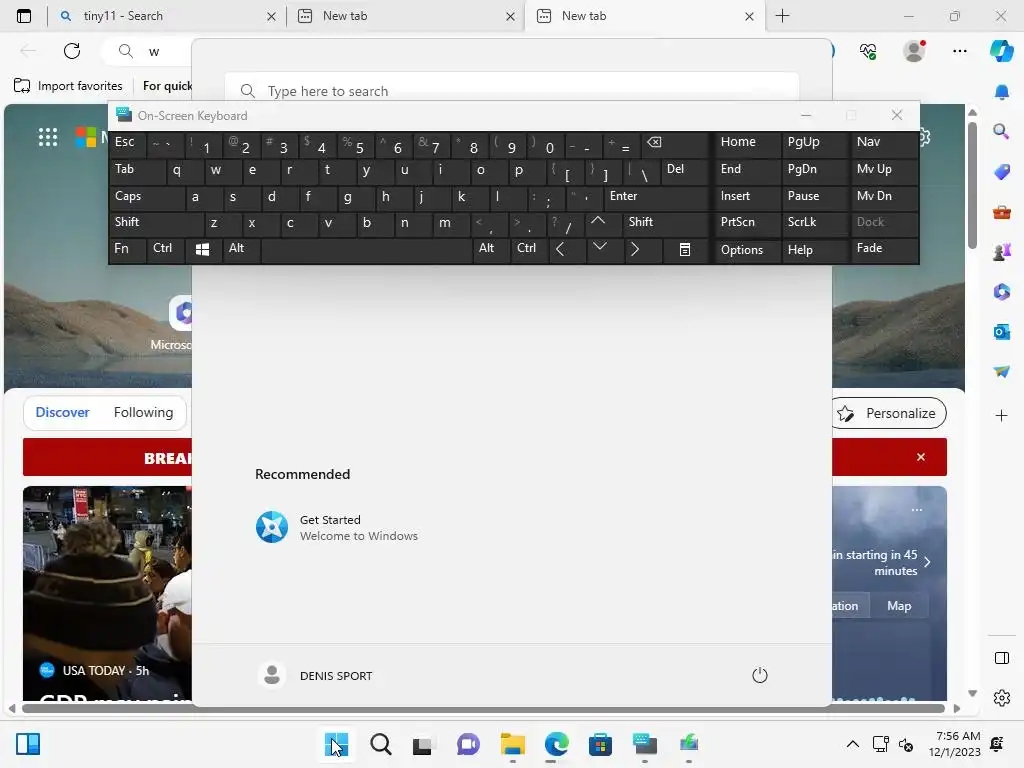Viewport: 1024px width, 768px height.
Task: Open the USA TODAY news thumbnail
Action: 108,593
